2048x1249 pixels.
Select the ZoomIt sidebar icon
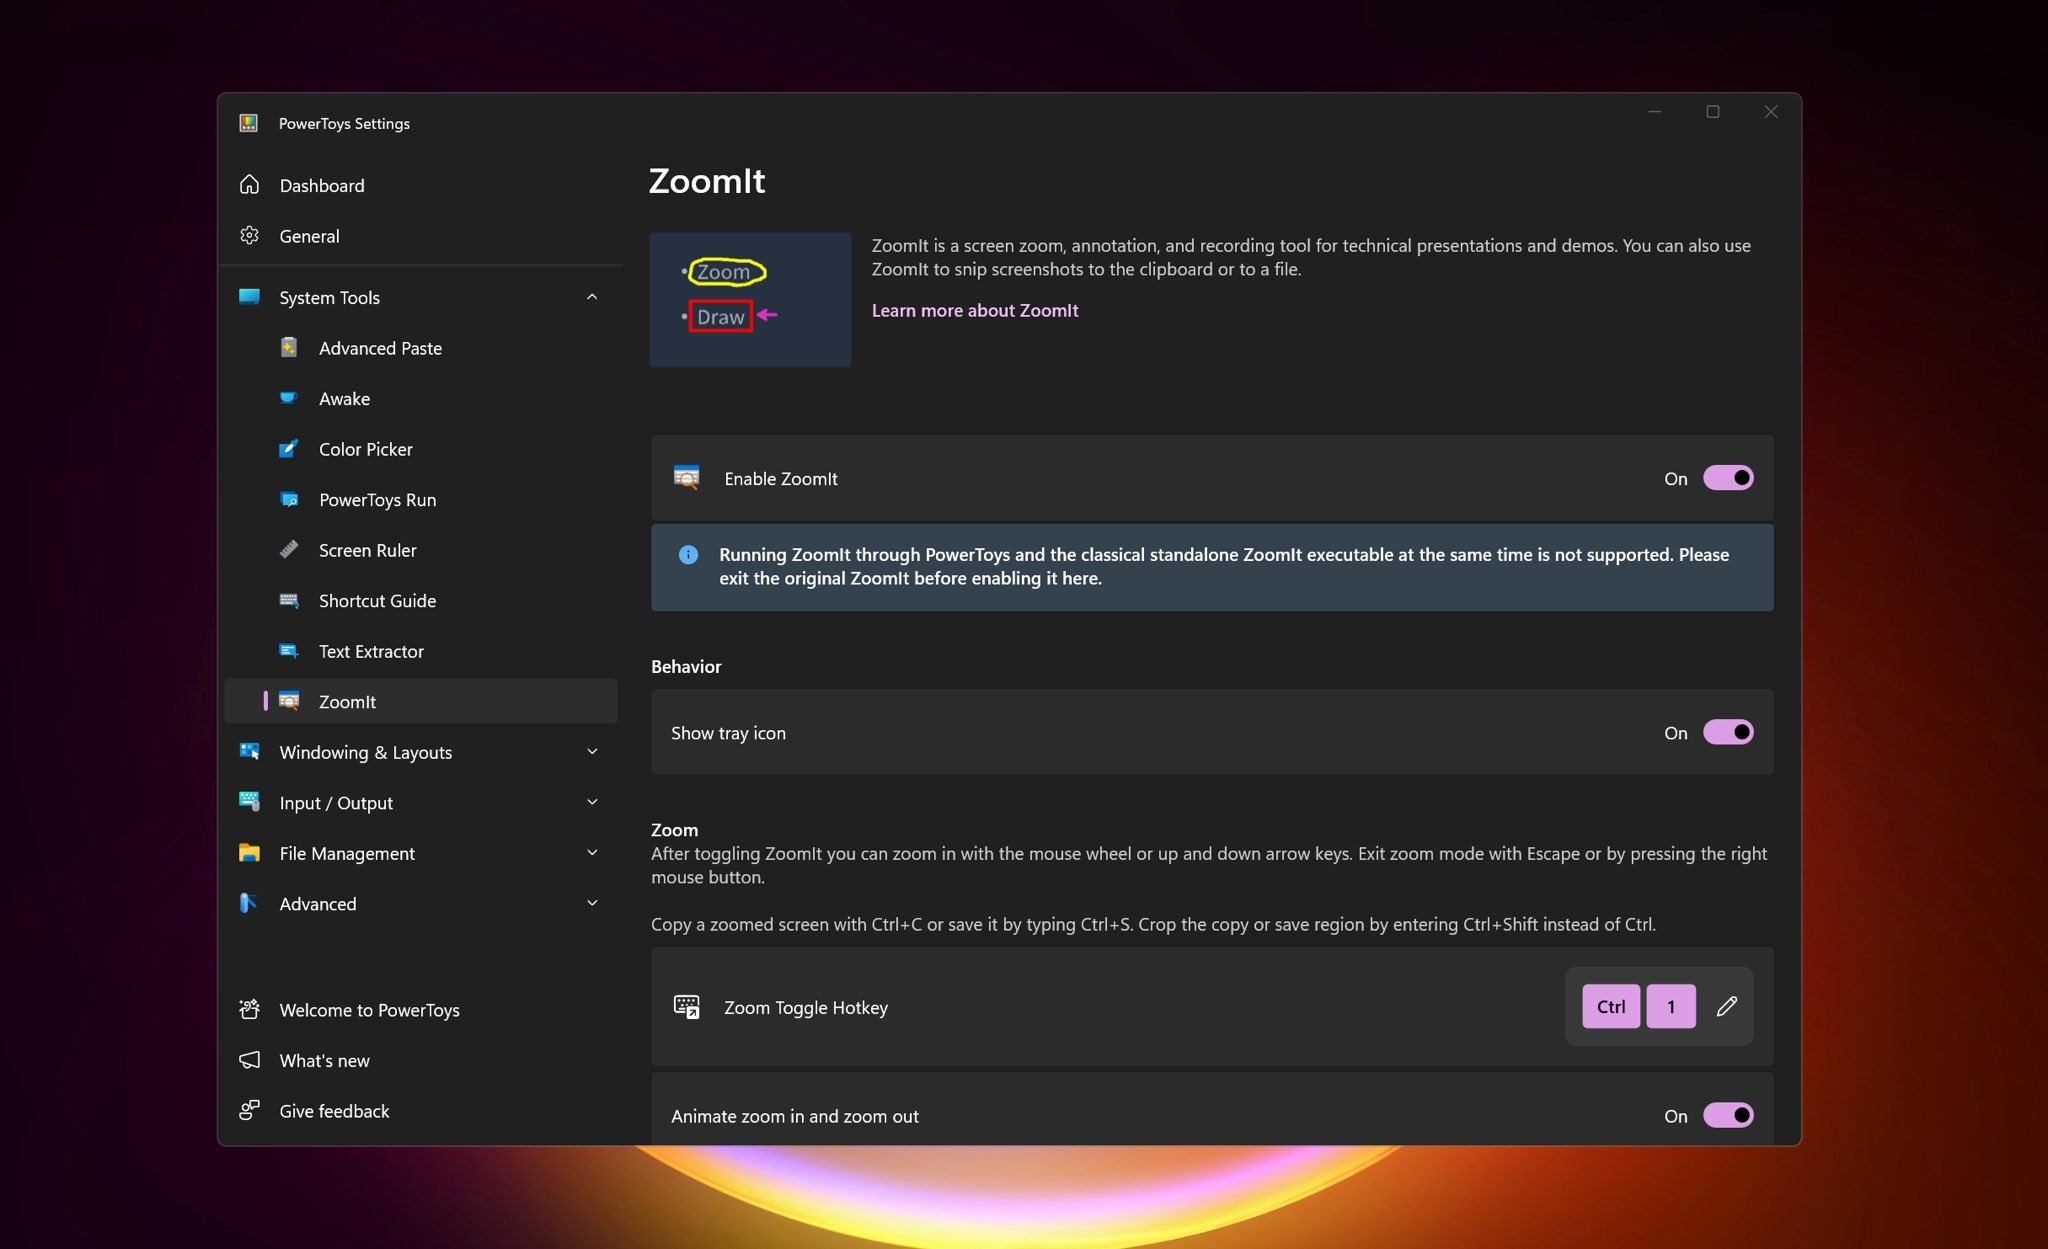(289, 701)
